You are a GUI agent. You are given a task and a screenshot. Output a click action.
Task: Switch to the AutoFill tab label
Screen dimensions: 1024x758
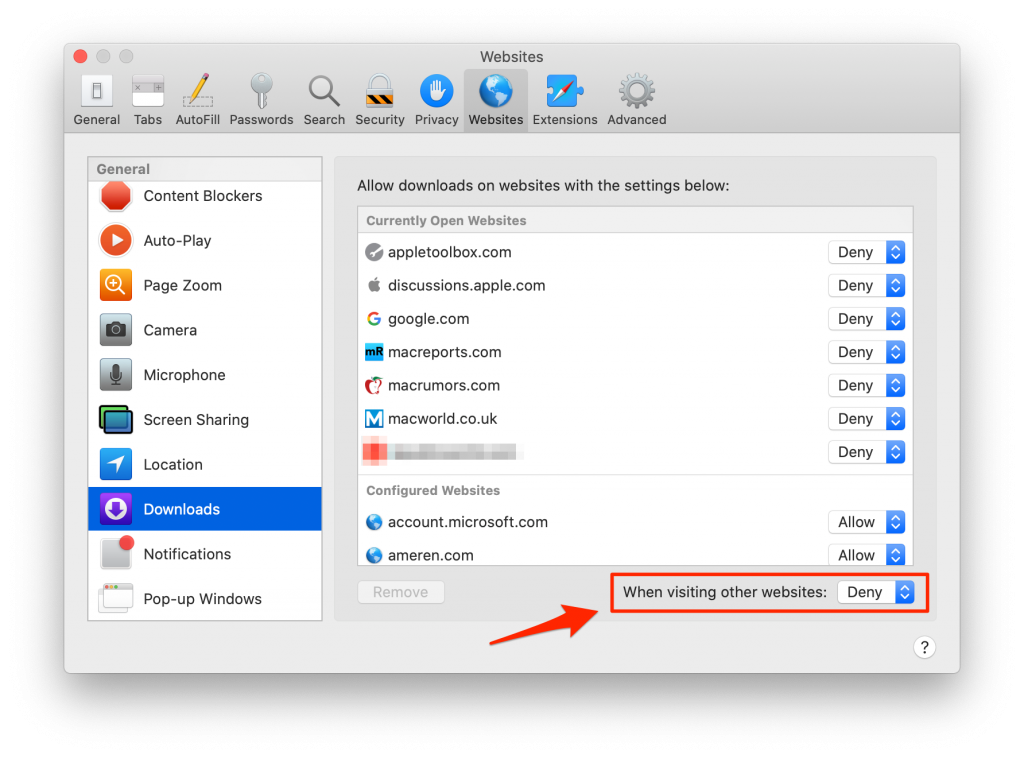(198, 119)
